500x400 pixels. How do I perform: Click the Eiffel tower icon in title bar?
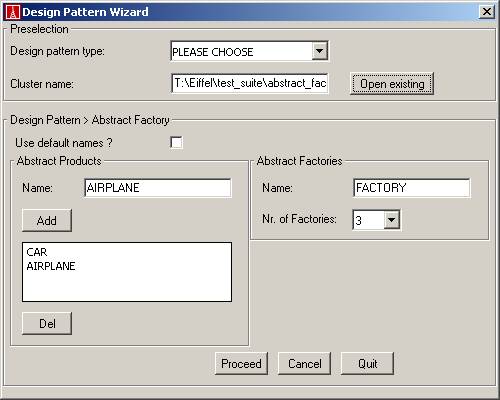point(13,12)
